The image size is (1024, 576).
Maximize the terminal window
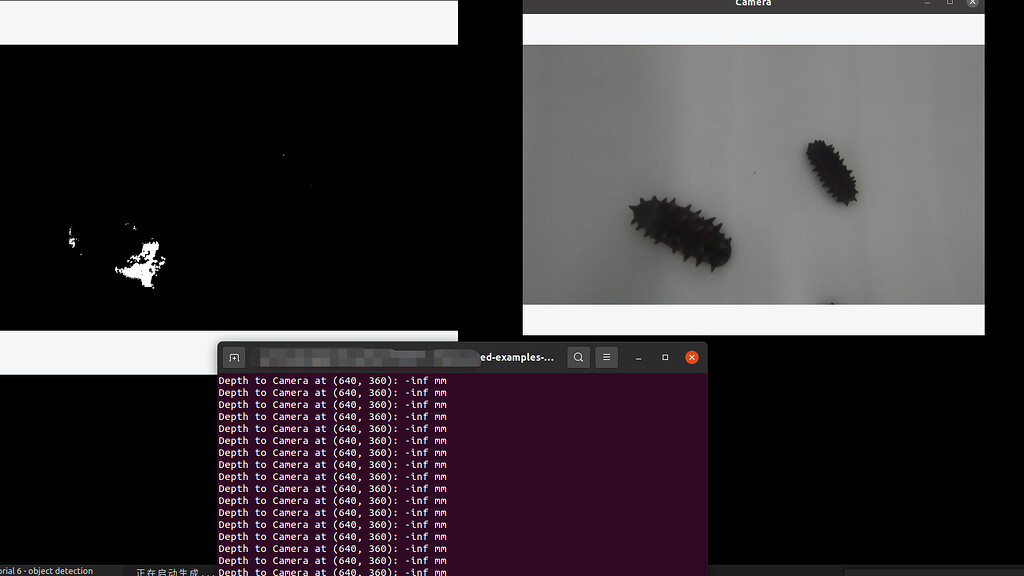pyautogui.click(x=665, y=357)
